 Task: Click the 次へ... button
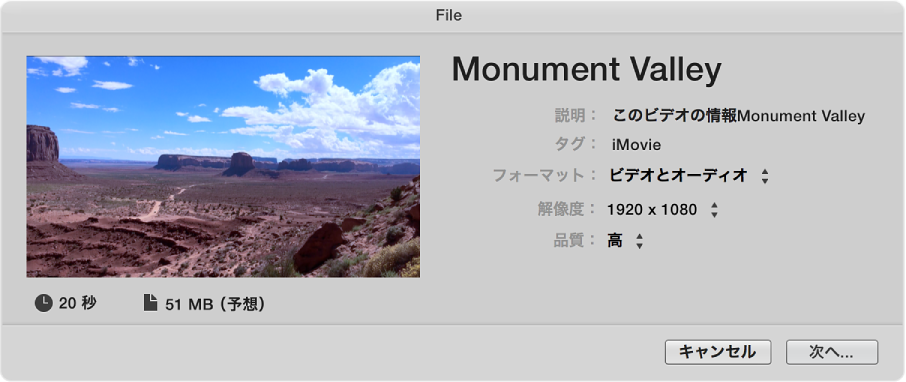click(831, 352)
